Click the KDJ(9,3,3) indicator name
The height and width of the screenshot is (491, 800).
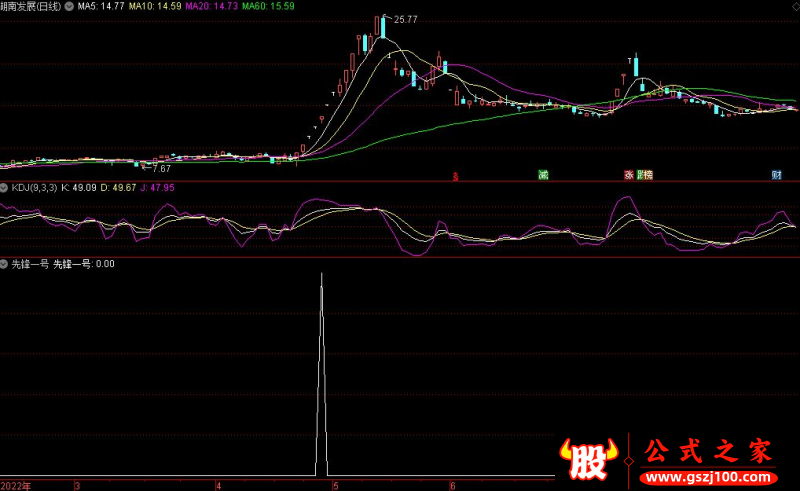34,187
